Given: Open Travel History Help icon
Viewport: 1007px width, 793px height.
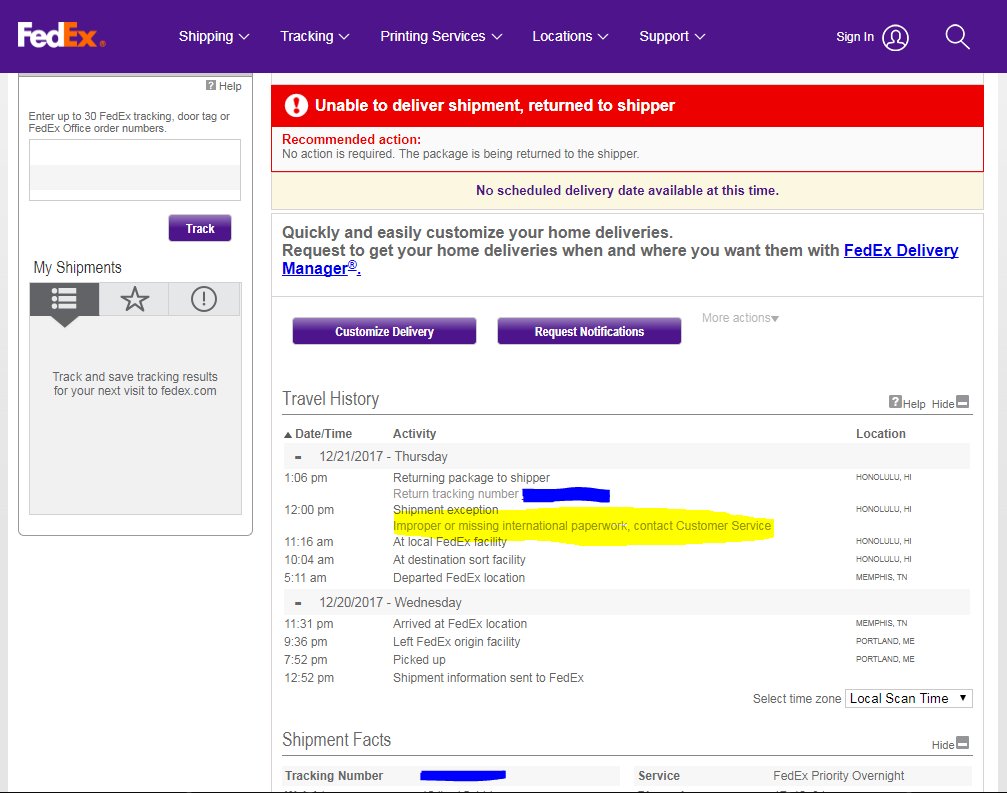Looking at the screenshot, I should [x=895, y=402].
